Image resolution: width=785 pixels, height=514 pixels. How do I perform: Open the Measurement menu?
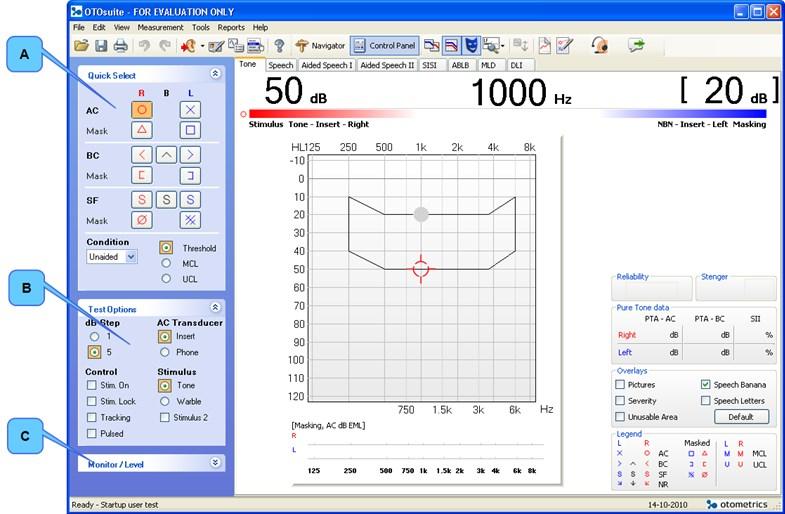coord(160,28)
